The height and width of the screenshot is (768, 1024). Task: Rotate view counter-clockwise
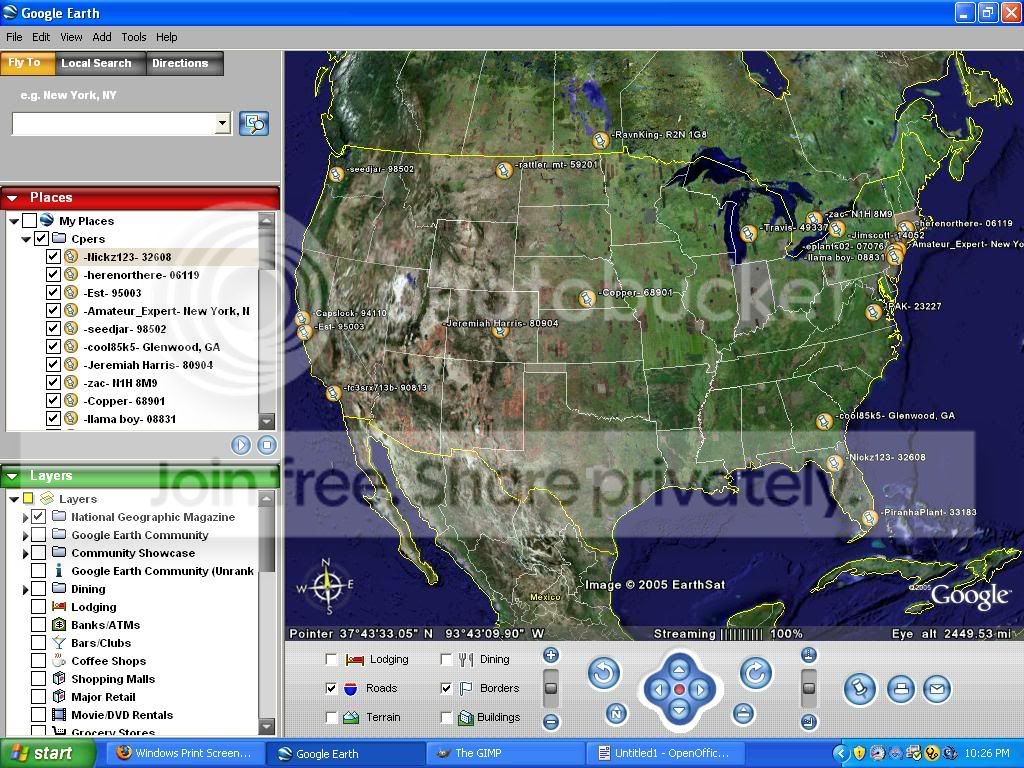click(x=603, y=673)
